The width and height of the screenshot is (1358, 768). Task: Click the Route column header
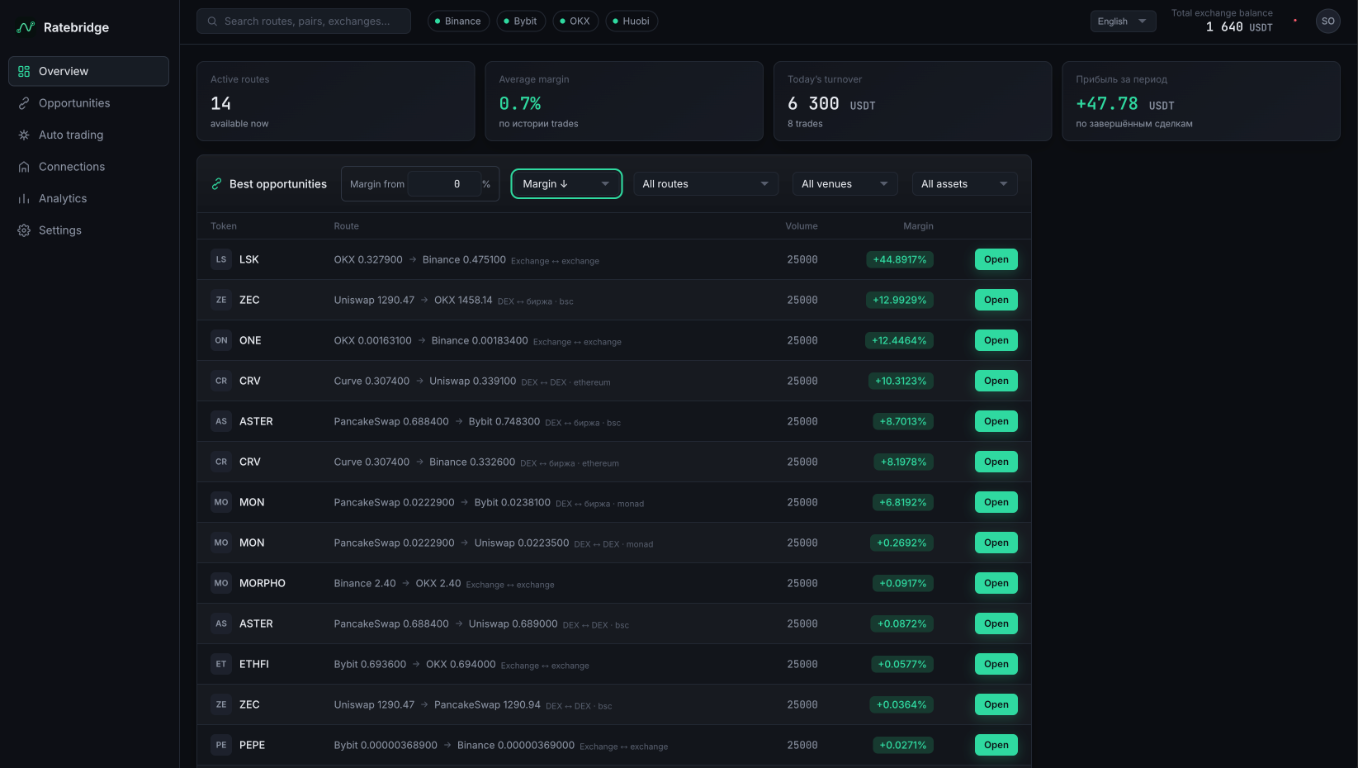345,226
